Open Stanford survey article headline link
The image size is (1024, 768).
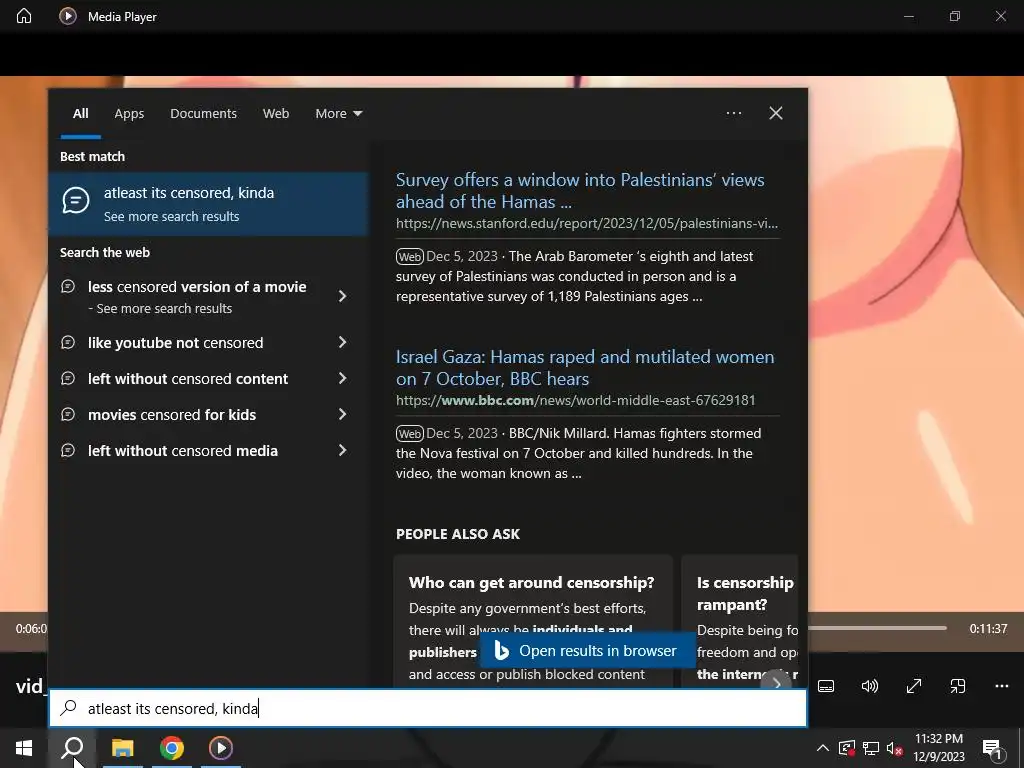pyautogui.click(x=580, y=191)
